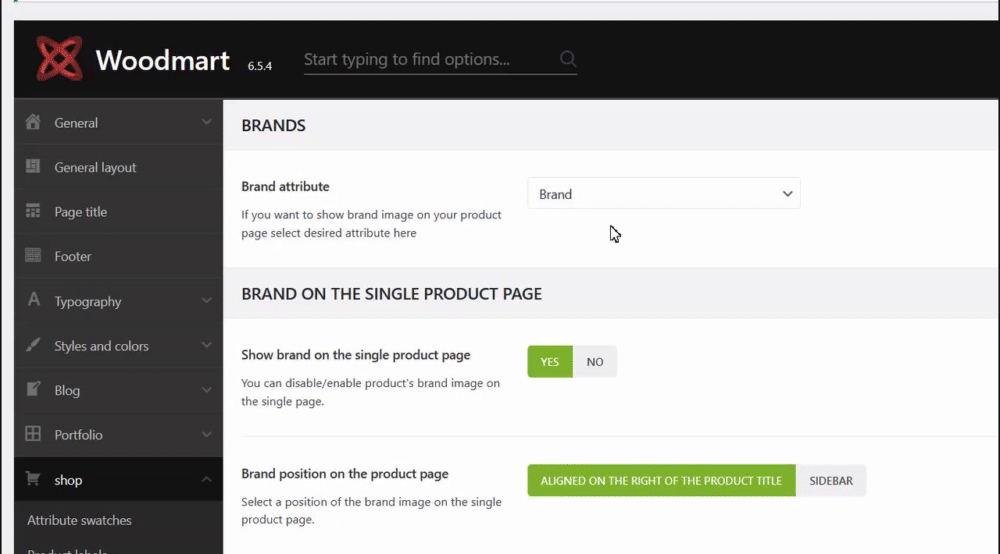Set show brand to NO
1000x554 pixels.
595,362
